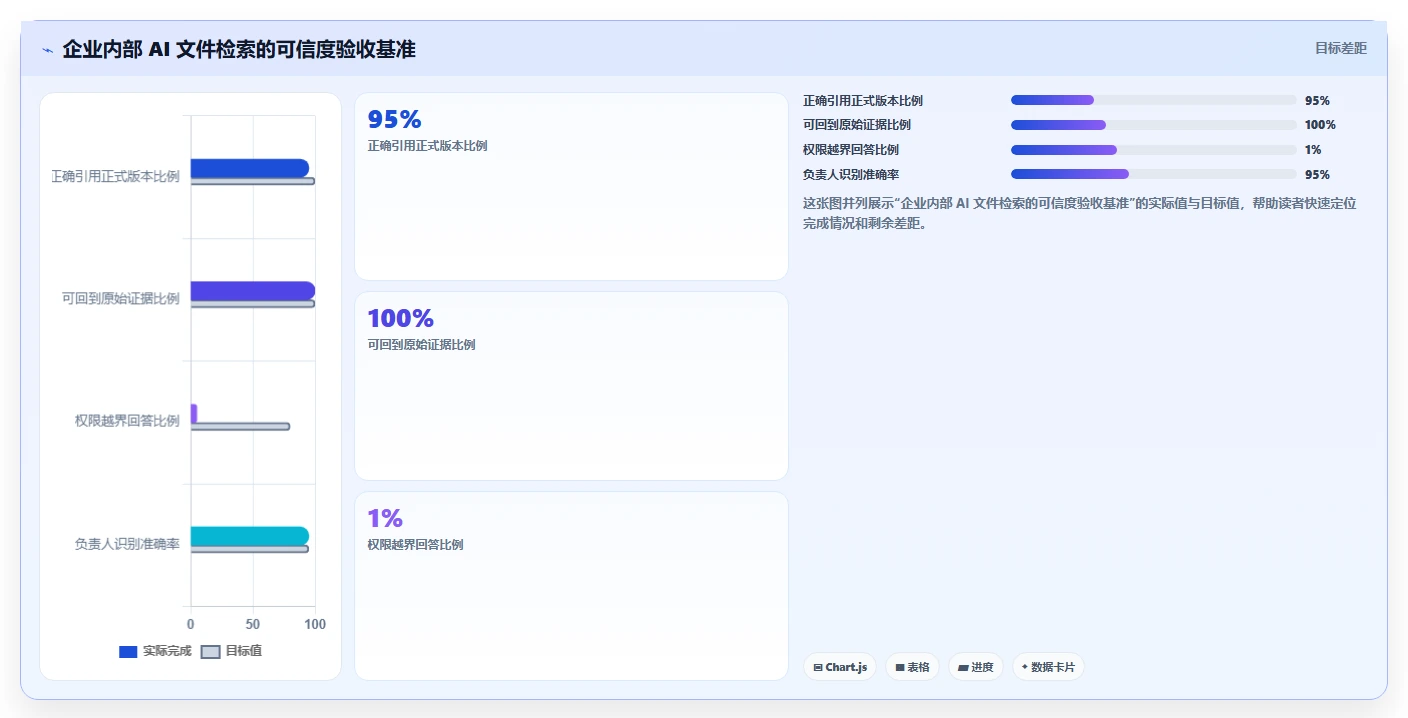This screenshot has height=718, width=1408.
Task: Click the 负责人识别准确率 chart axis label
Action: pyautogui.click(x=127, y=544)
